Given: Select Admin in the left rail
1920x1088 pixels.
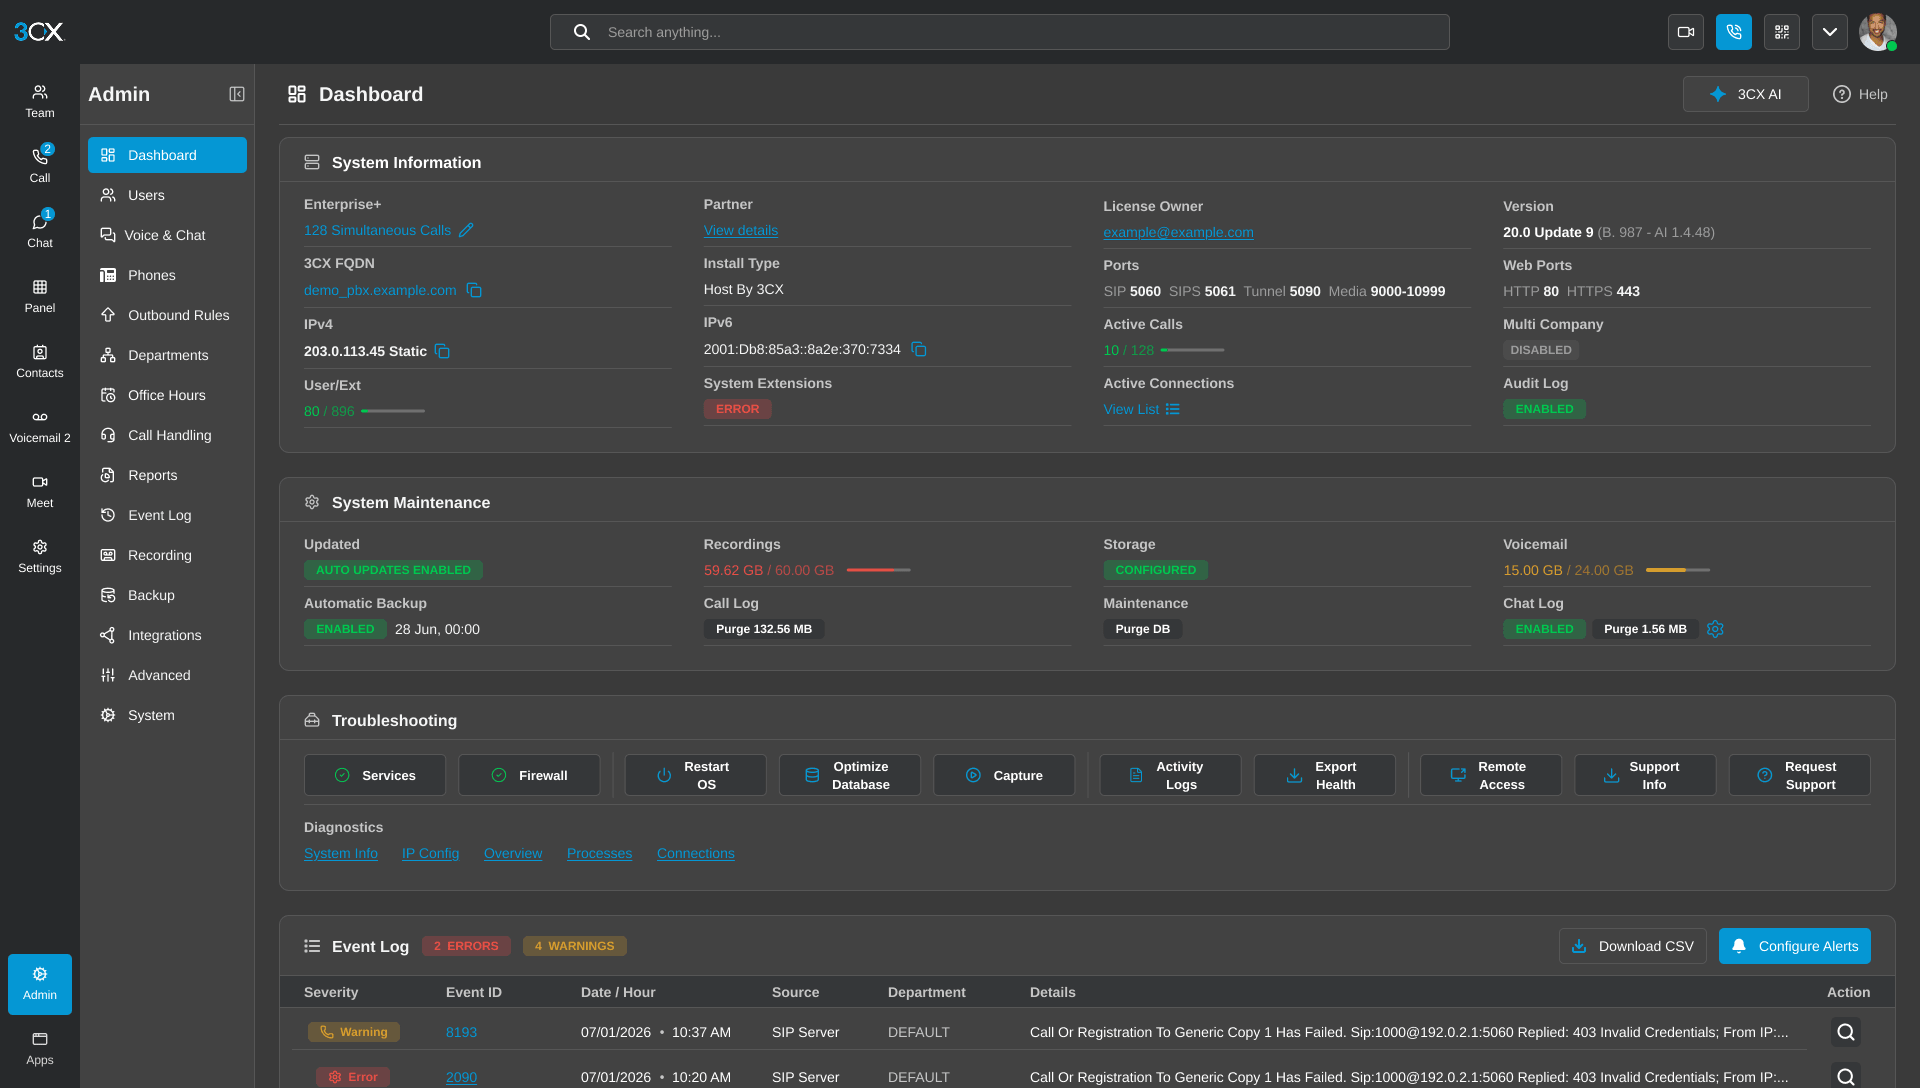Looking at the screenshot, I should 40,984.
